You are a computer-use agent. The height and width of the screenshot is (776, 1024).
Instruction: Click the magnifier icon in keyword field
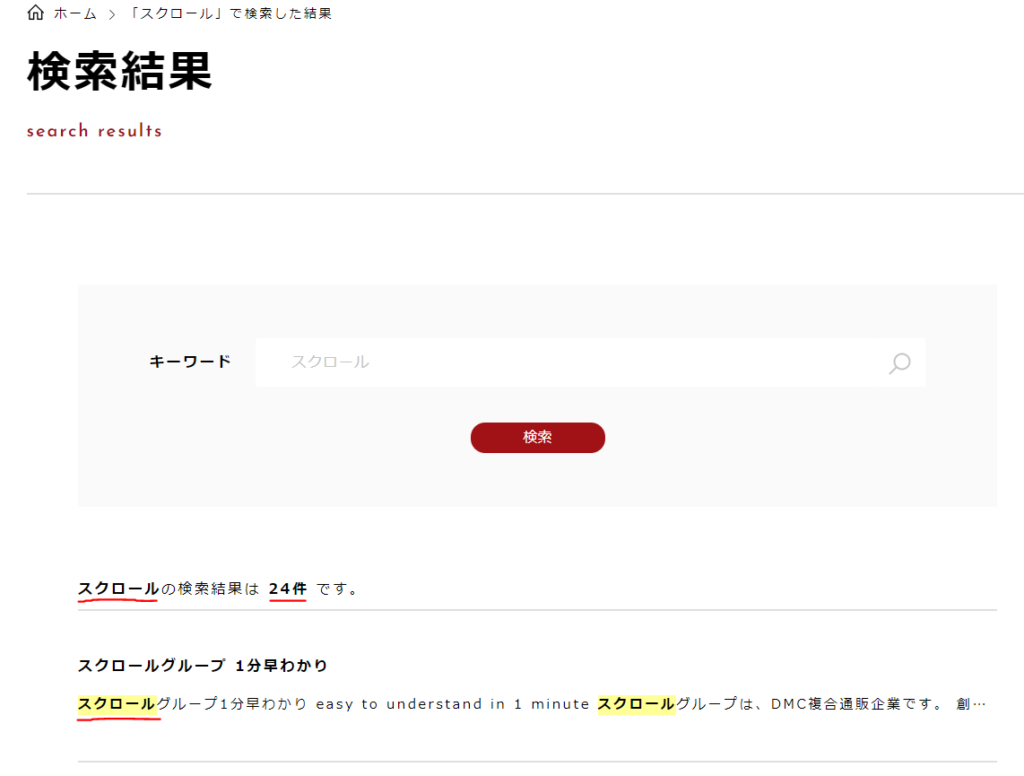pos(899,363)
